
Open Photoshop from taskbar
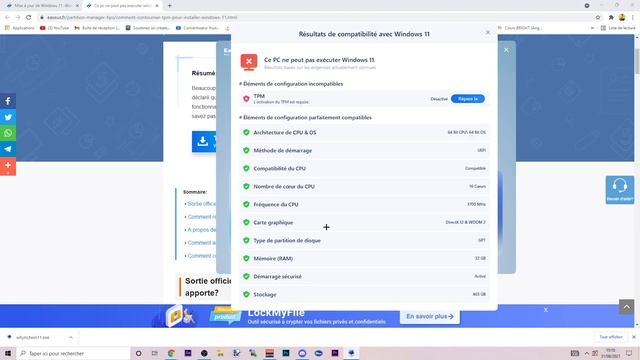(286, 353)
